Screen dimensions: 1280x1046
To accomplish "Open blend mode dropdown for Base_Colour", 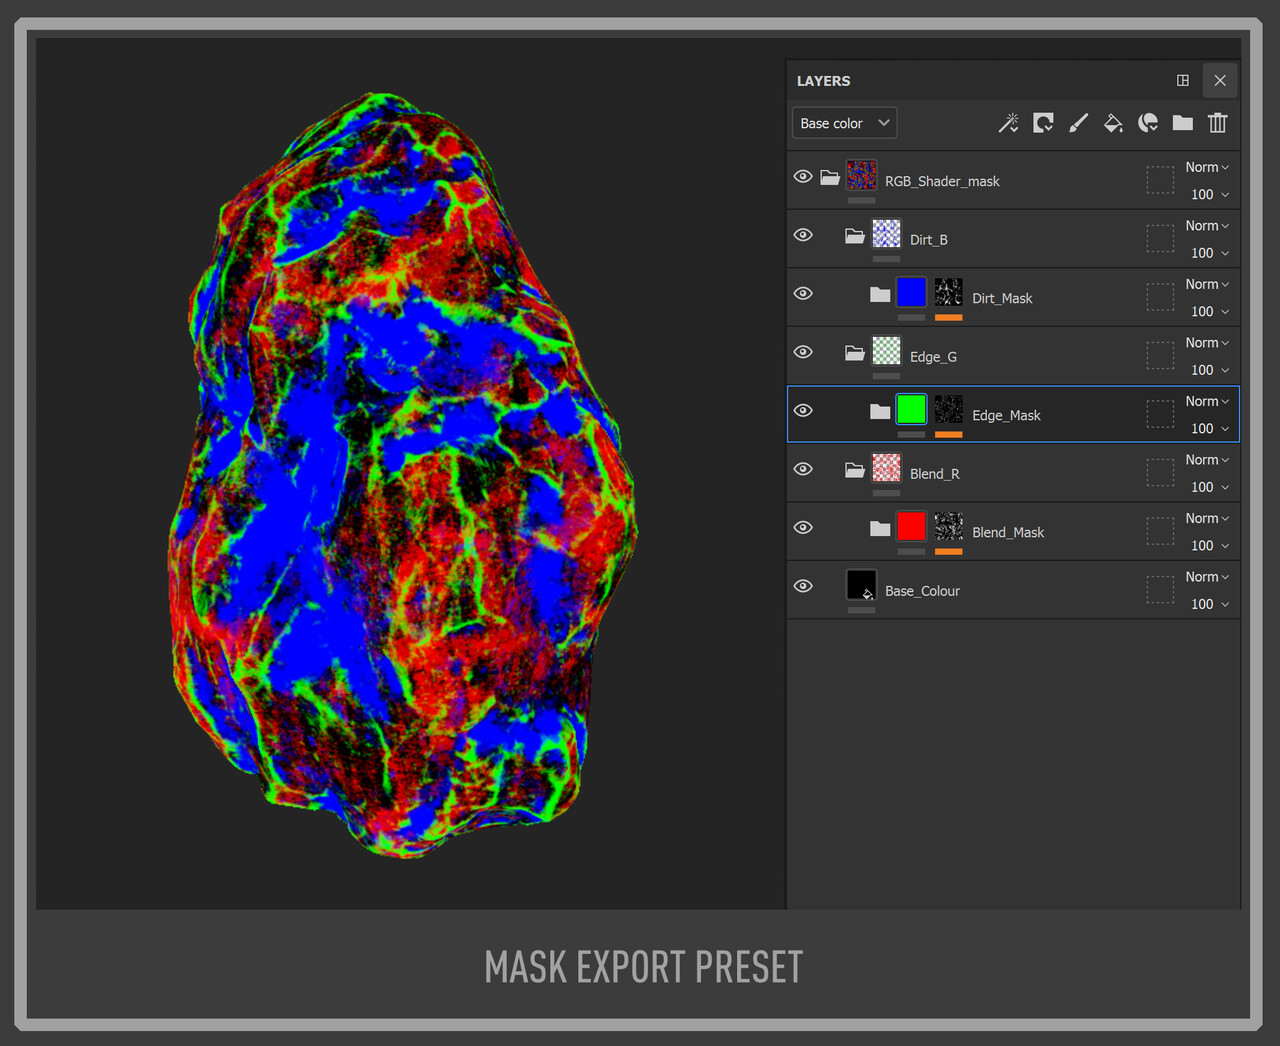I will [1207, 577].
